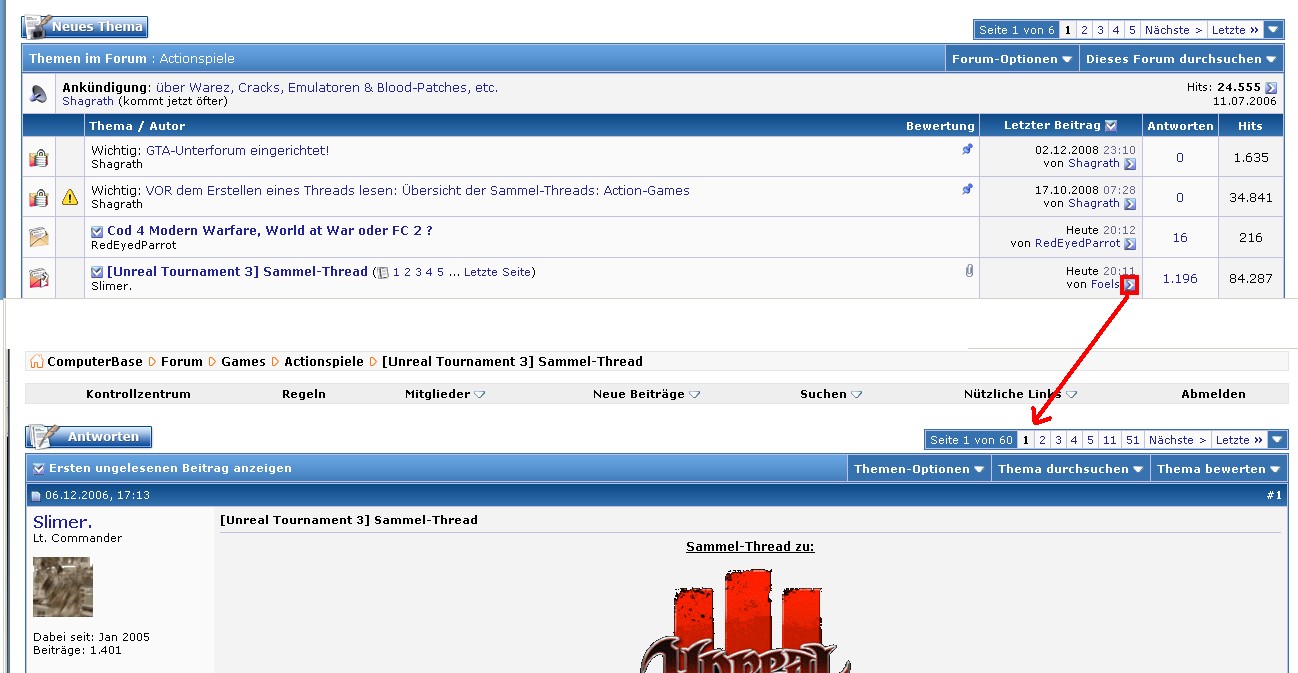
Task: Sort by the Antworten column header
Action: pos(1180,126)
